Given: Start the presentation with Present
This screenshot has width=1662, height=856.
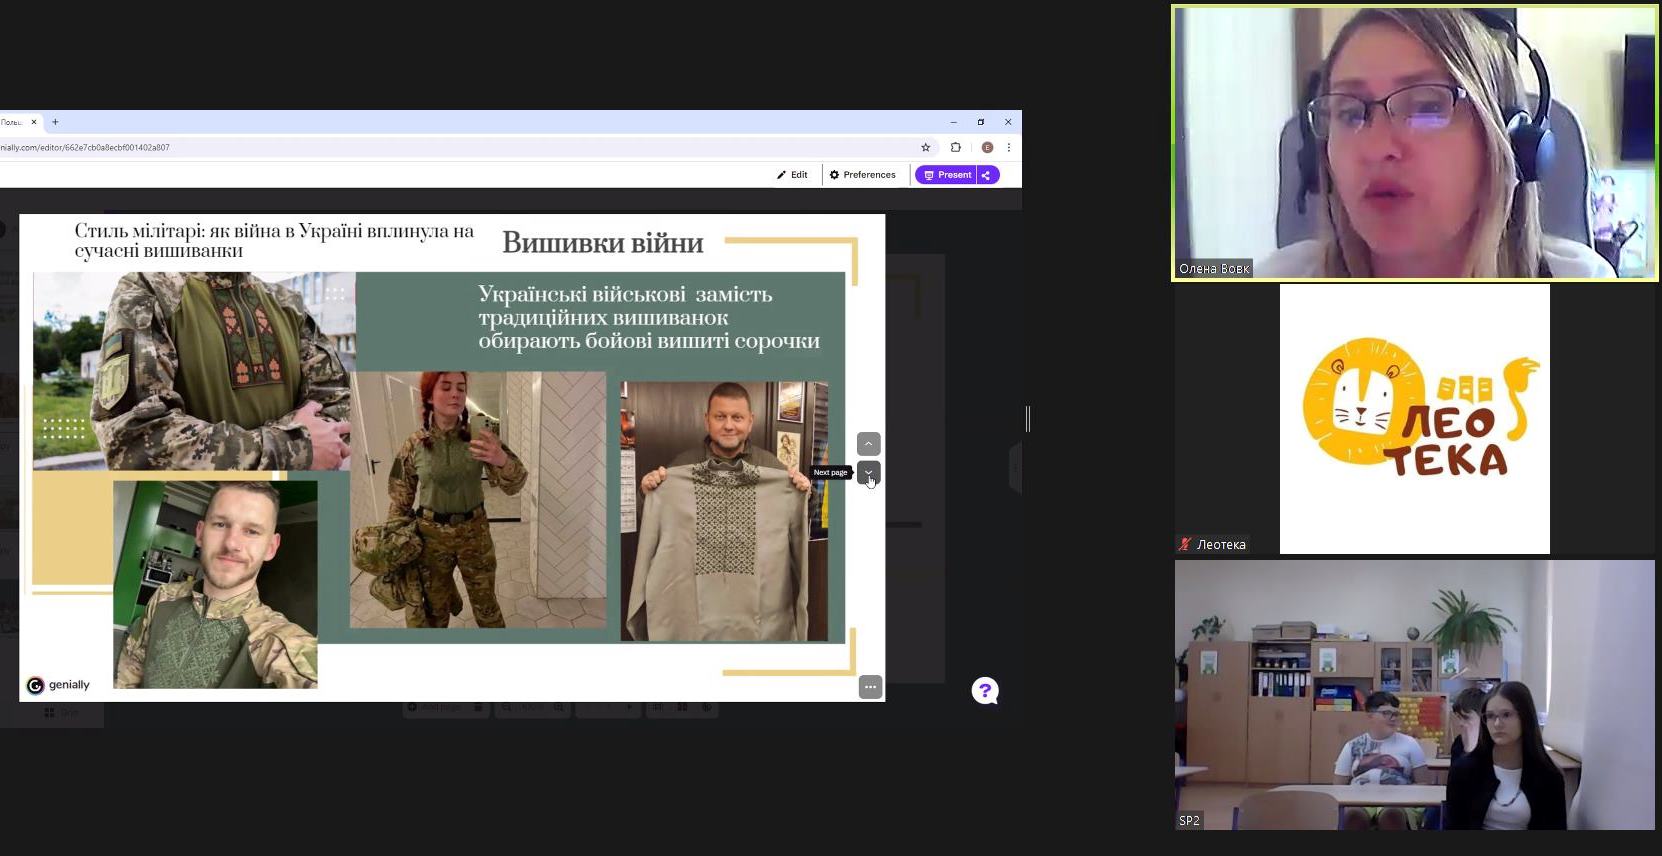Looking at the screenshot, I should click(946, 175).
